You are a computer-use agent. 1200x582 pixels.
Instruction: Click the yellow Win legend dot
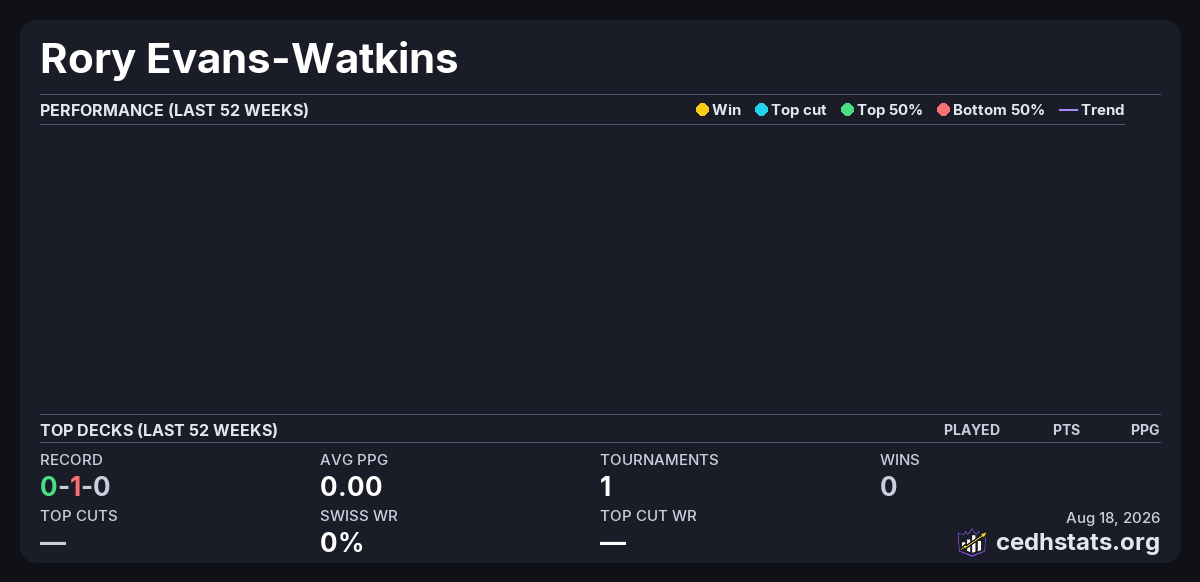point(702,110)
